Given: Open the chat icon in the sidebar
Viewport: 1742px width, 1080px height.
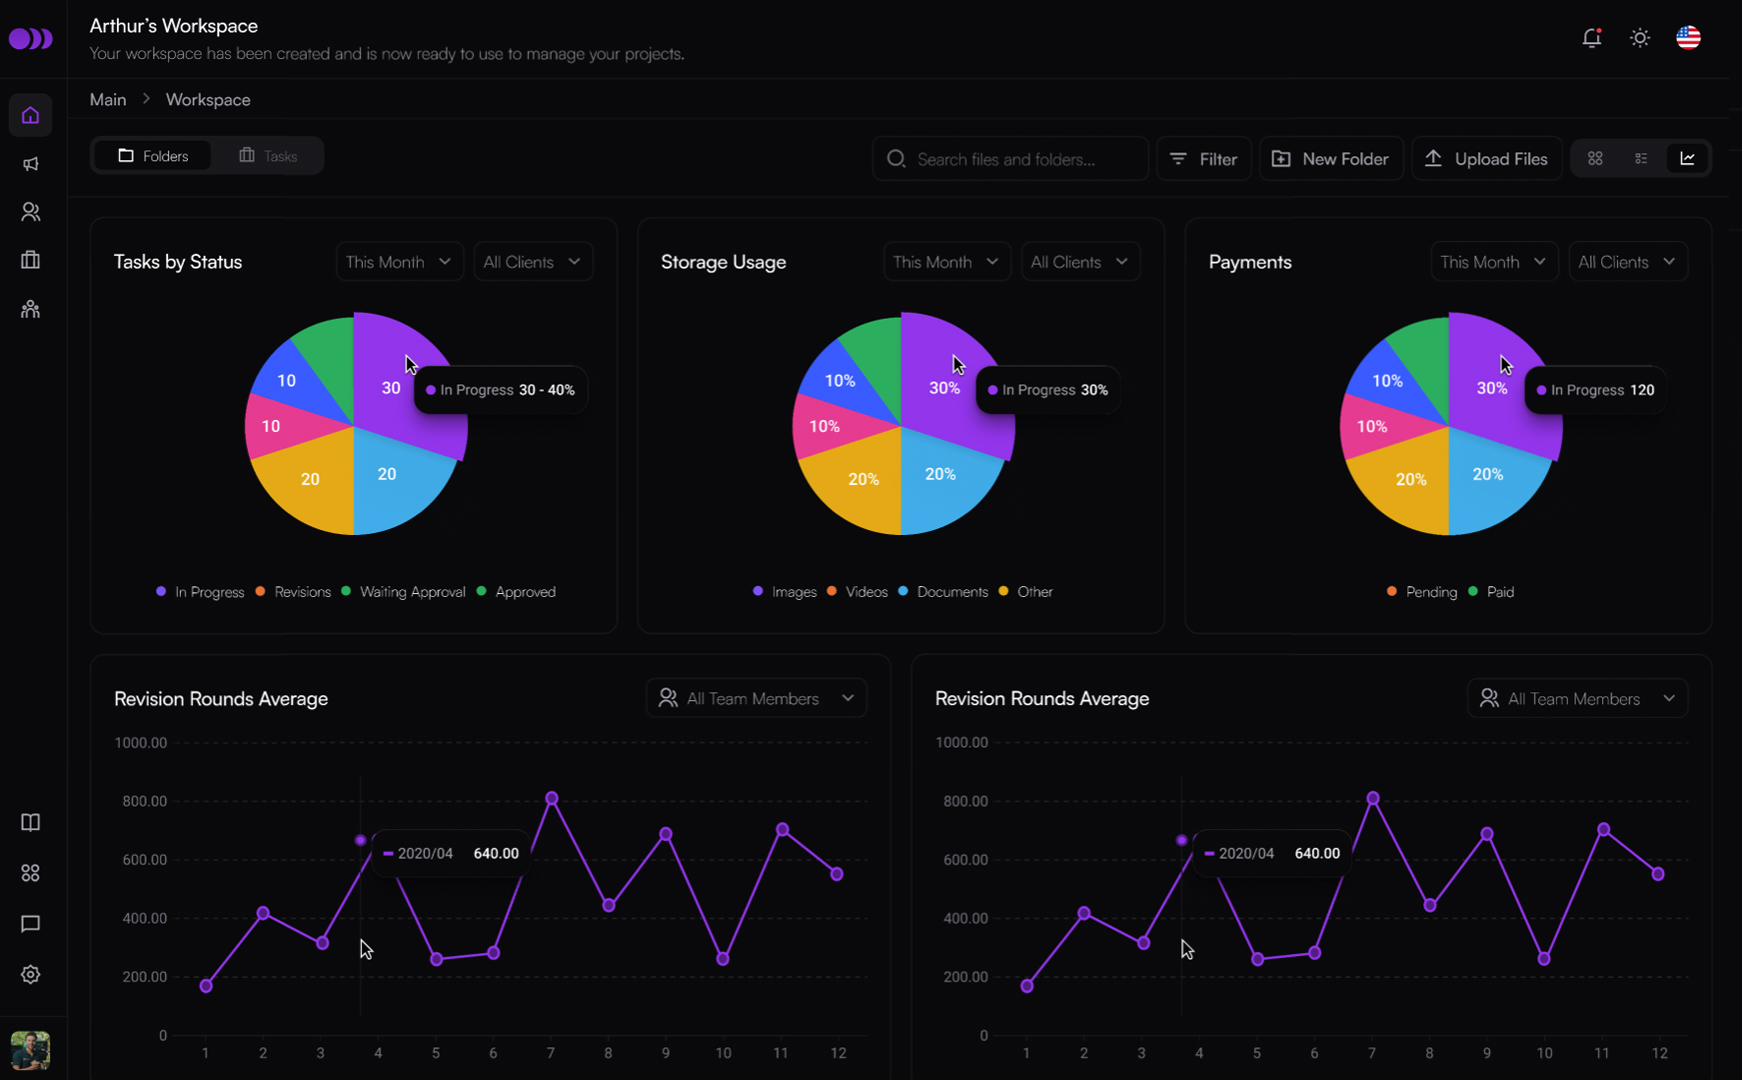Looking at the screenshot, I should [x=30, y=923].
